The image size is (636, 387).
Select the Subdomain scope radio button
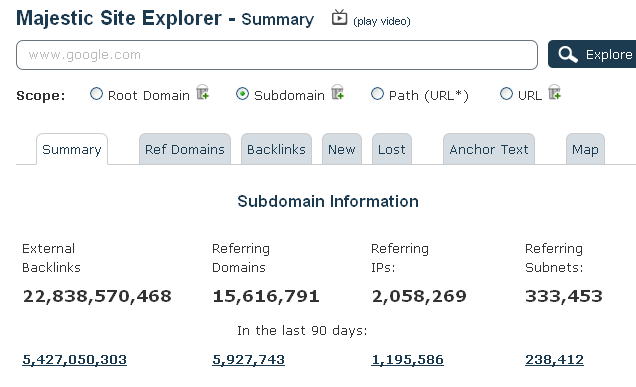(242, 94)
